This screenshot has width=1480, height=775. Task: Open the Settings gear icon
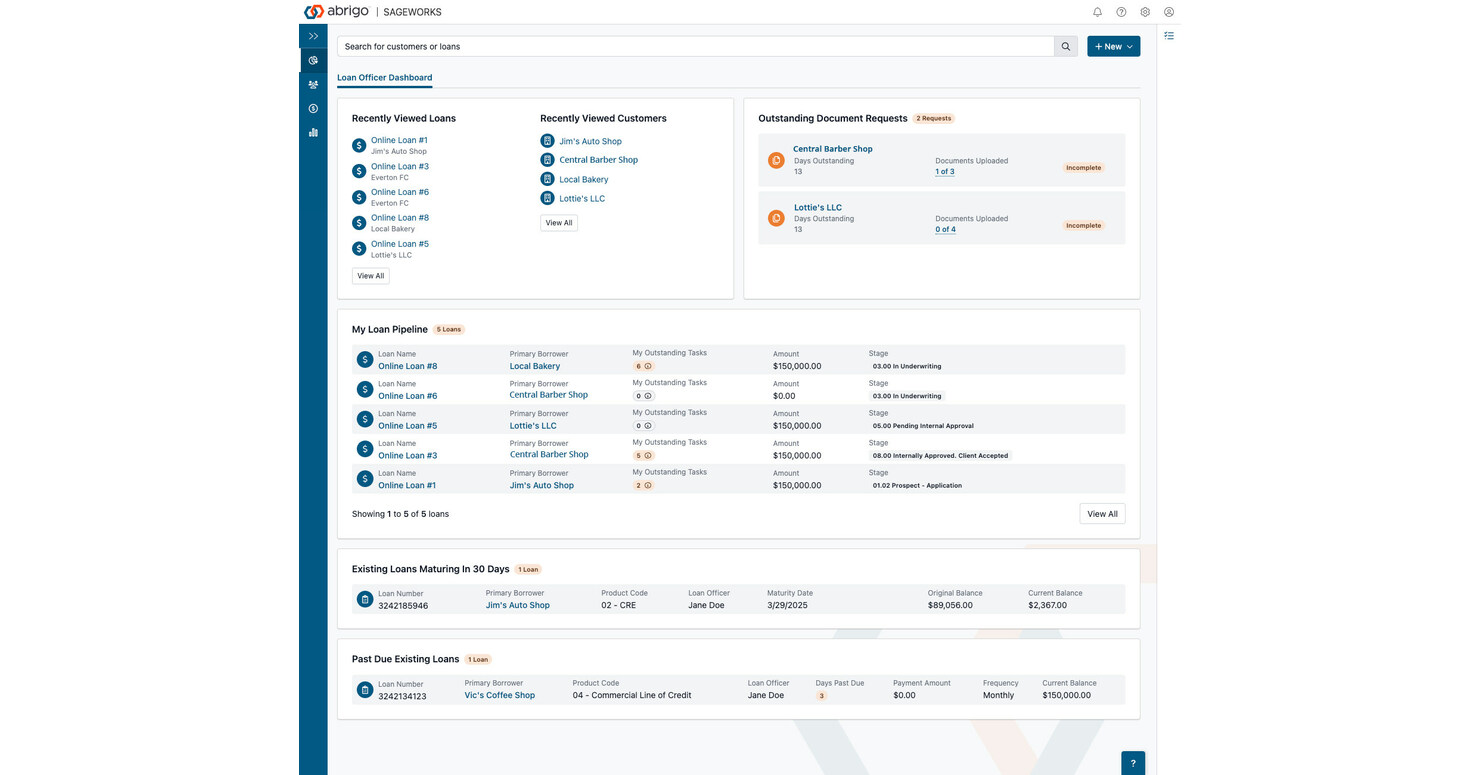click(1145, 12)
